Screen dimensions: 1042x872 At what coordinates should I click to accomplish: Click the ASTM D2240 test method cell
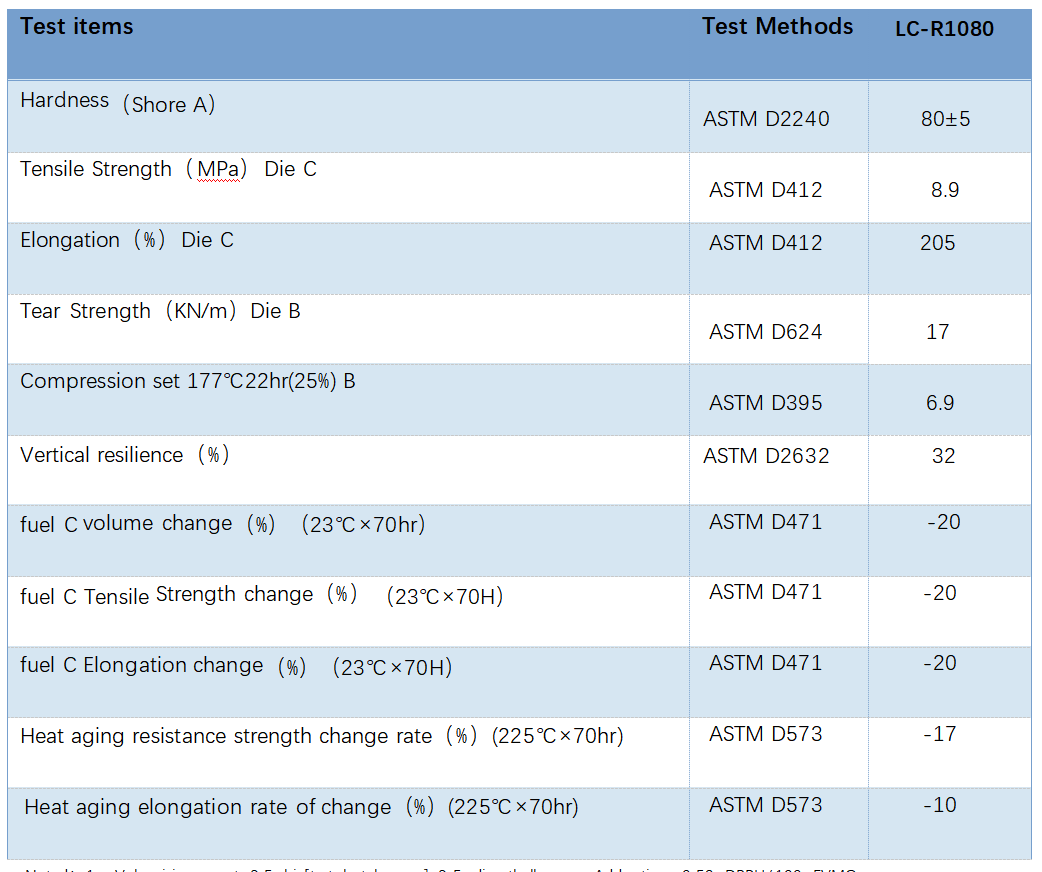766,119
